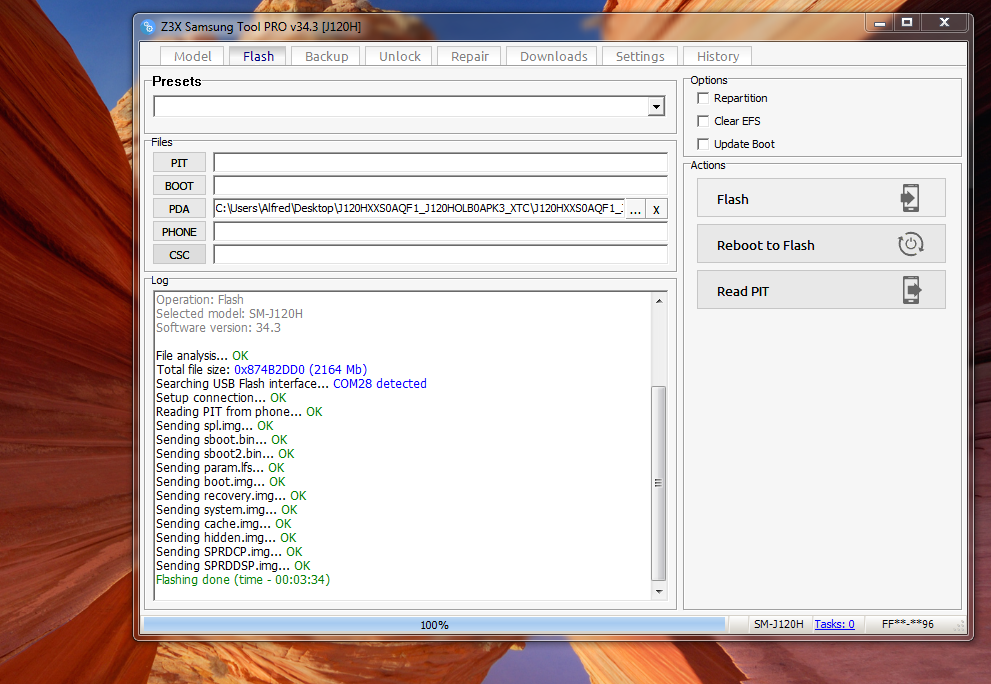Image resolution: width=991 pixels, height=684 pixels.
Task: Click the CSC file button
Action: click(x=179, y=255)
